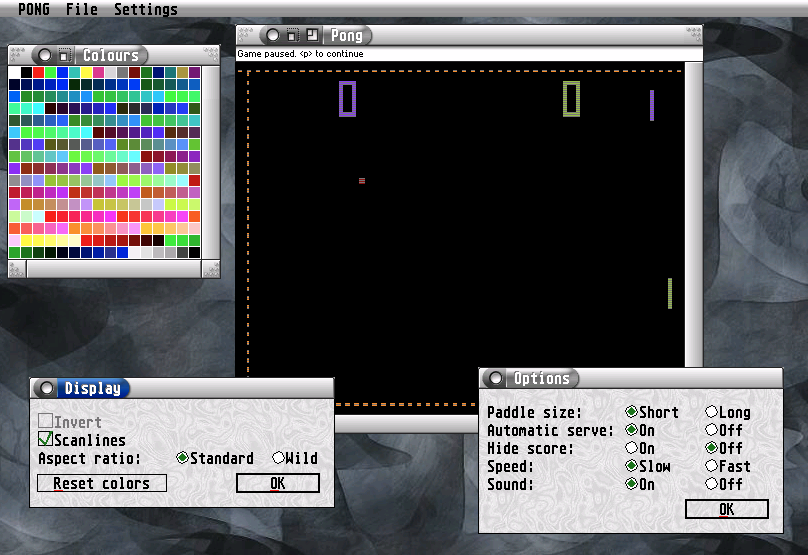Click the bottom-left corner gadget of Colours window

click(x=17, y=269)
